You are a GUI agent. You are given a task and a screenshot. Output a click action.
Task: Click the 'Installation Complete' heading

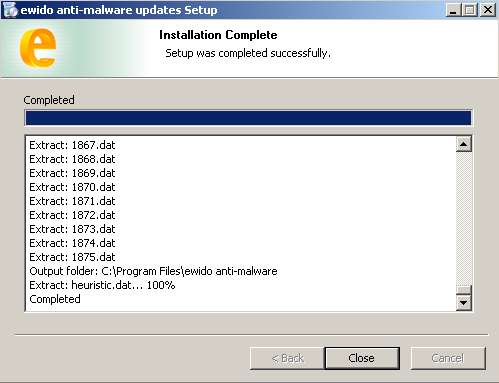218,35
